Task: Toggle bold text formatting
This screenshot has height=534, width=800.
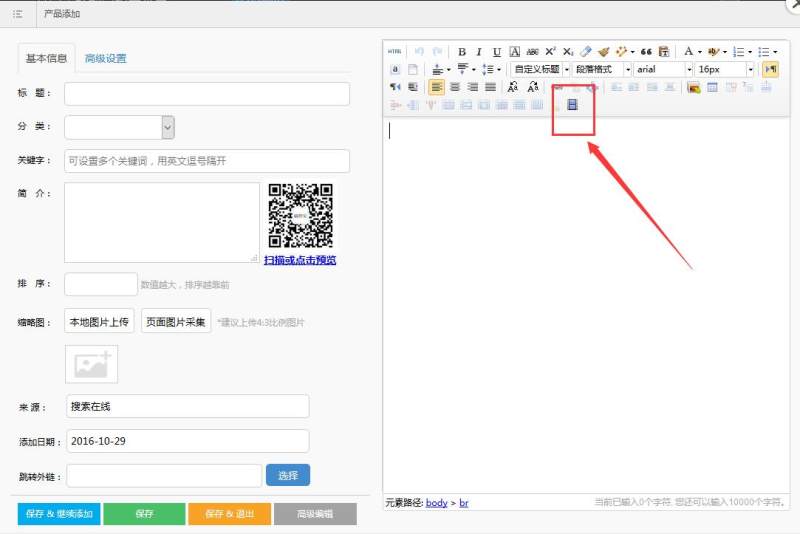Action: [x=462, y=52]
